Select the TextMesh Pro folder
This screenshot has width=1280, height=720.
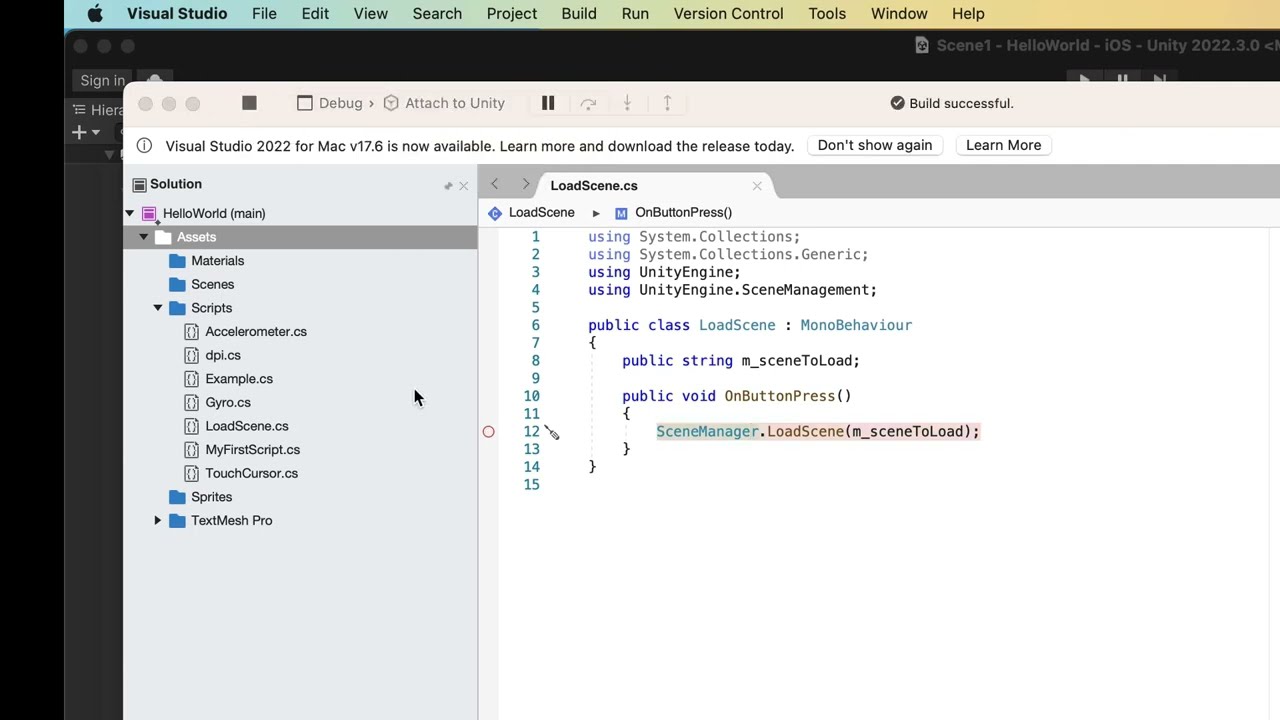point(232,521)
